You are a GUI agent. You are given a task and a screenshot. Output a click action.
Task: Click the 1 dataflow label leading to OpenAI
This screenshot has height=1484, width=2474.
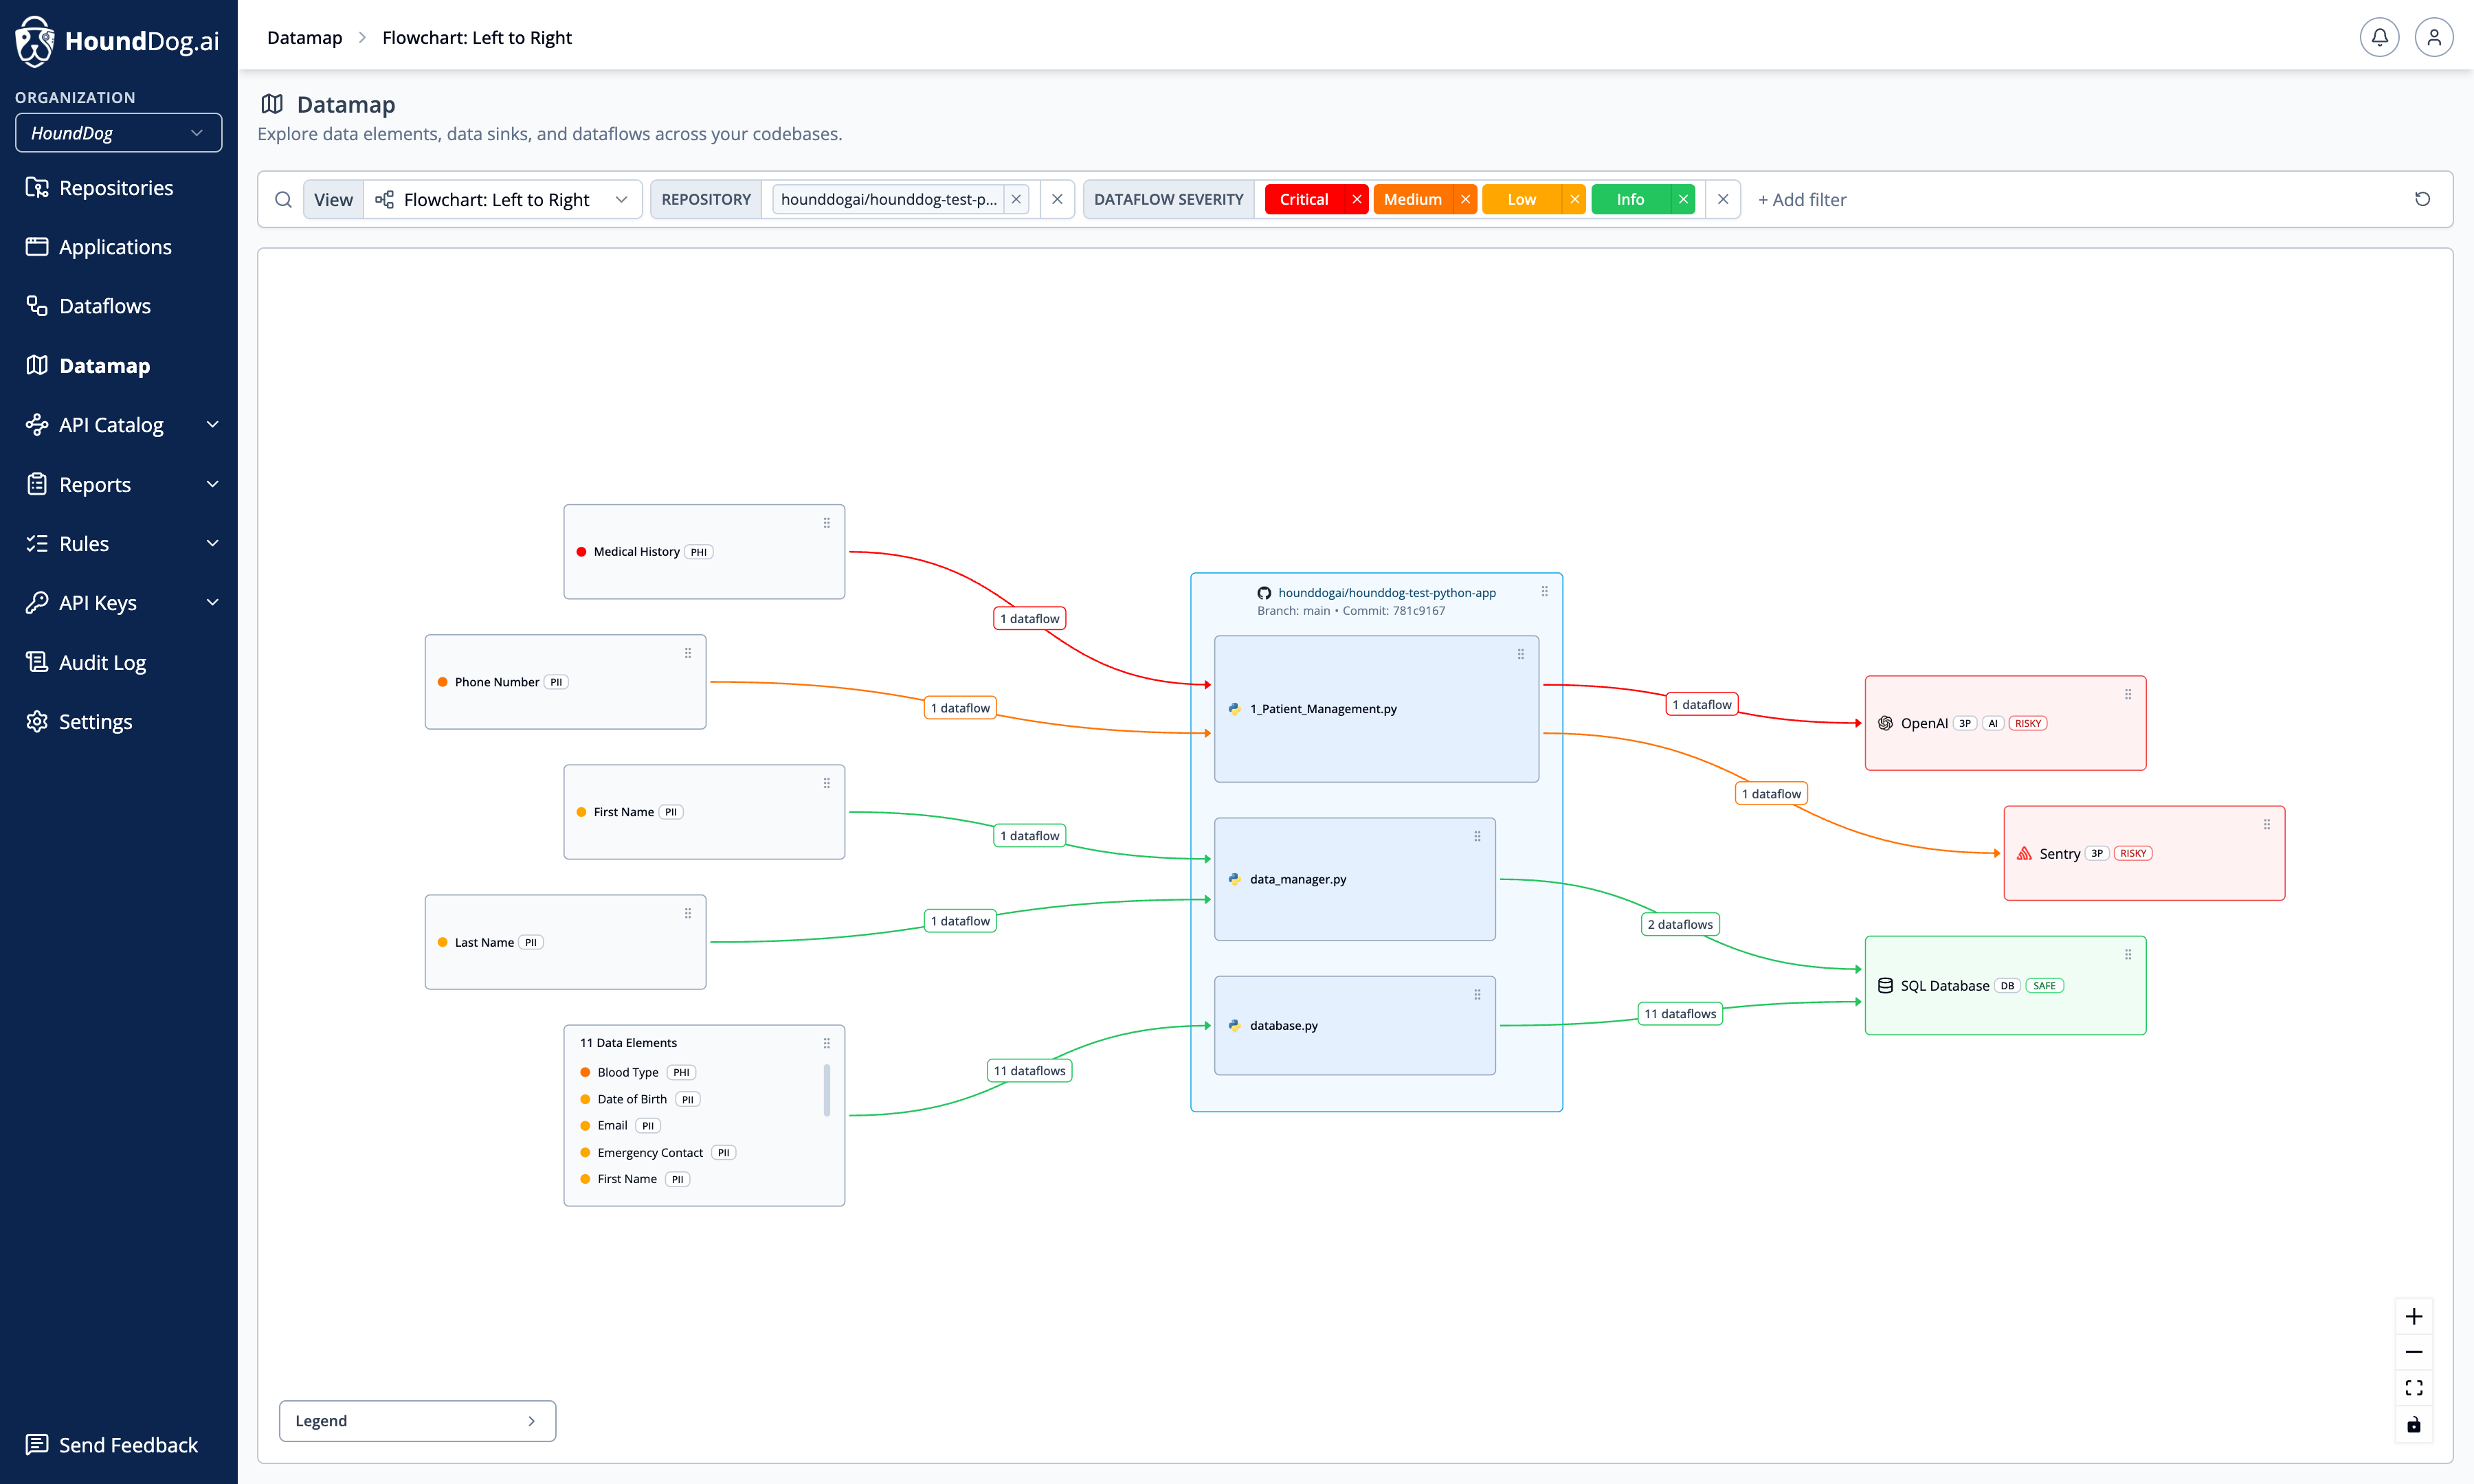coord(1702,704)
